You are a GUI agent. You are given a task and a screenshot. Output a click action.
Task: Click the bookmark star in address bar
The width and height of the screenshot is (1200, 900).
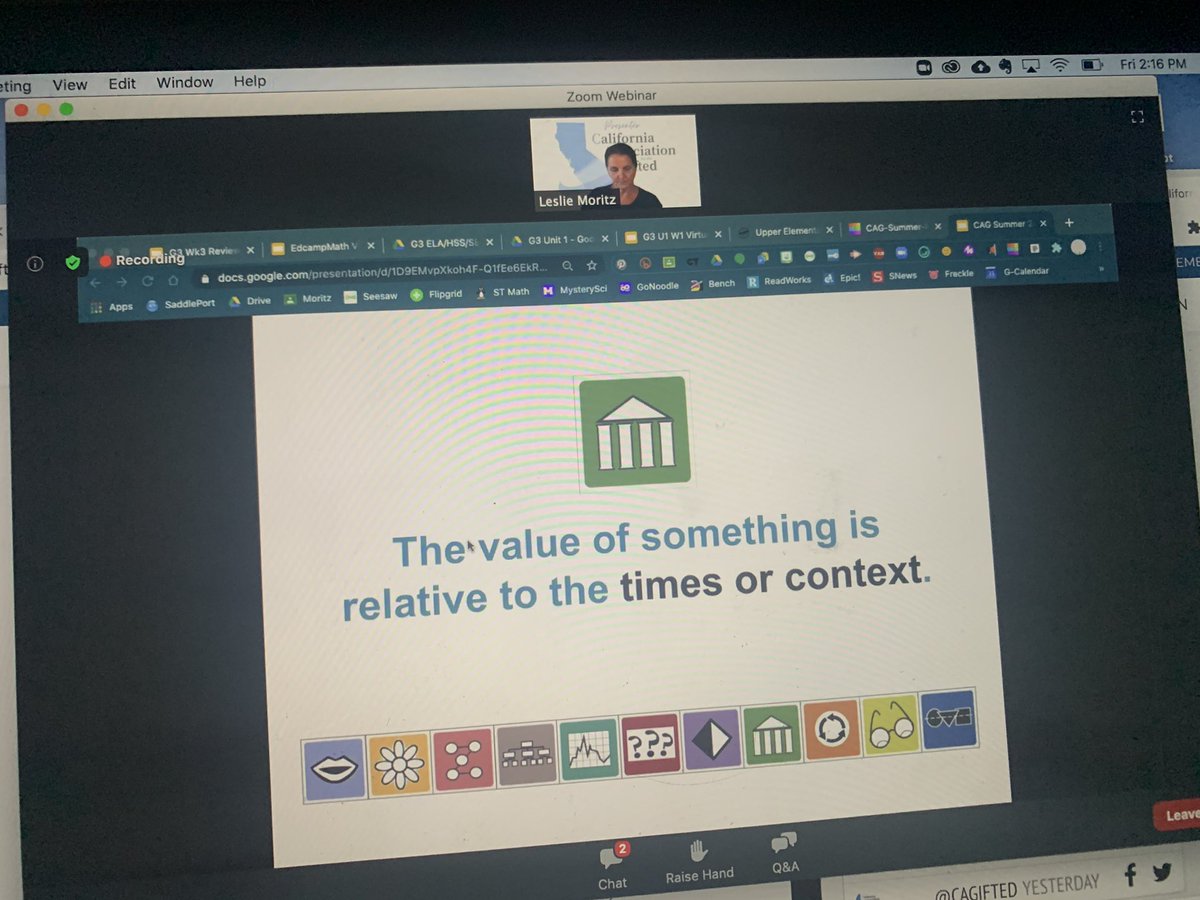tap(592, 265)
